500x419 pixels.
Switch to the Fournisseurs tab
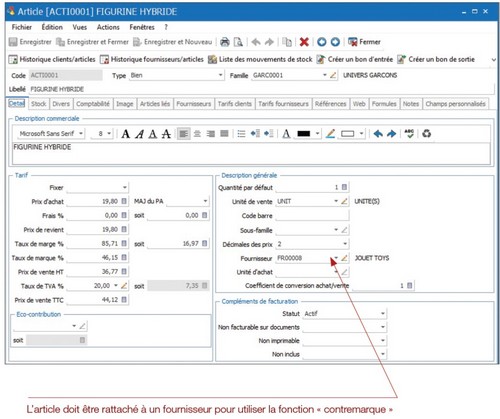(194, 104)
